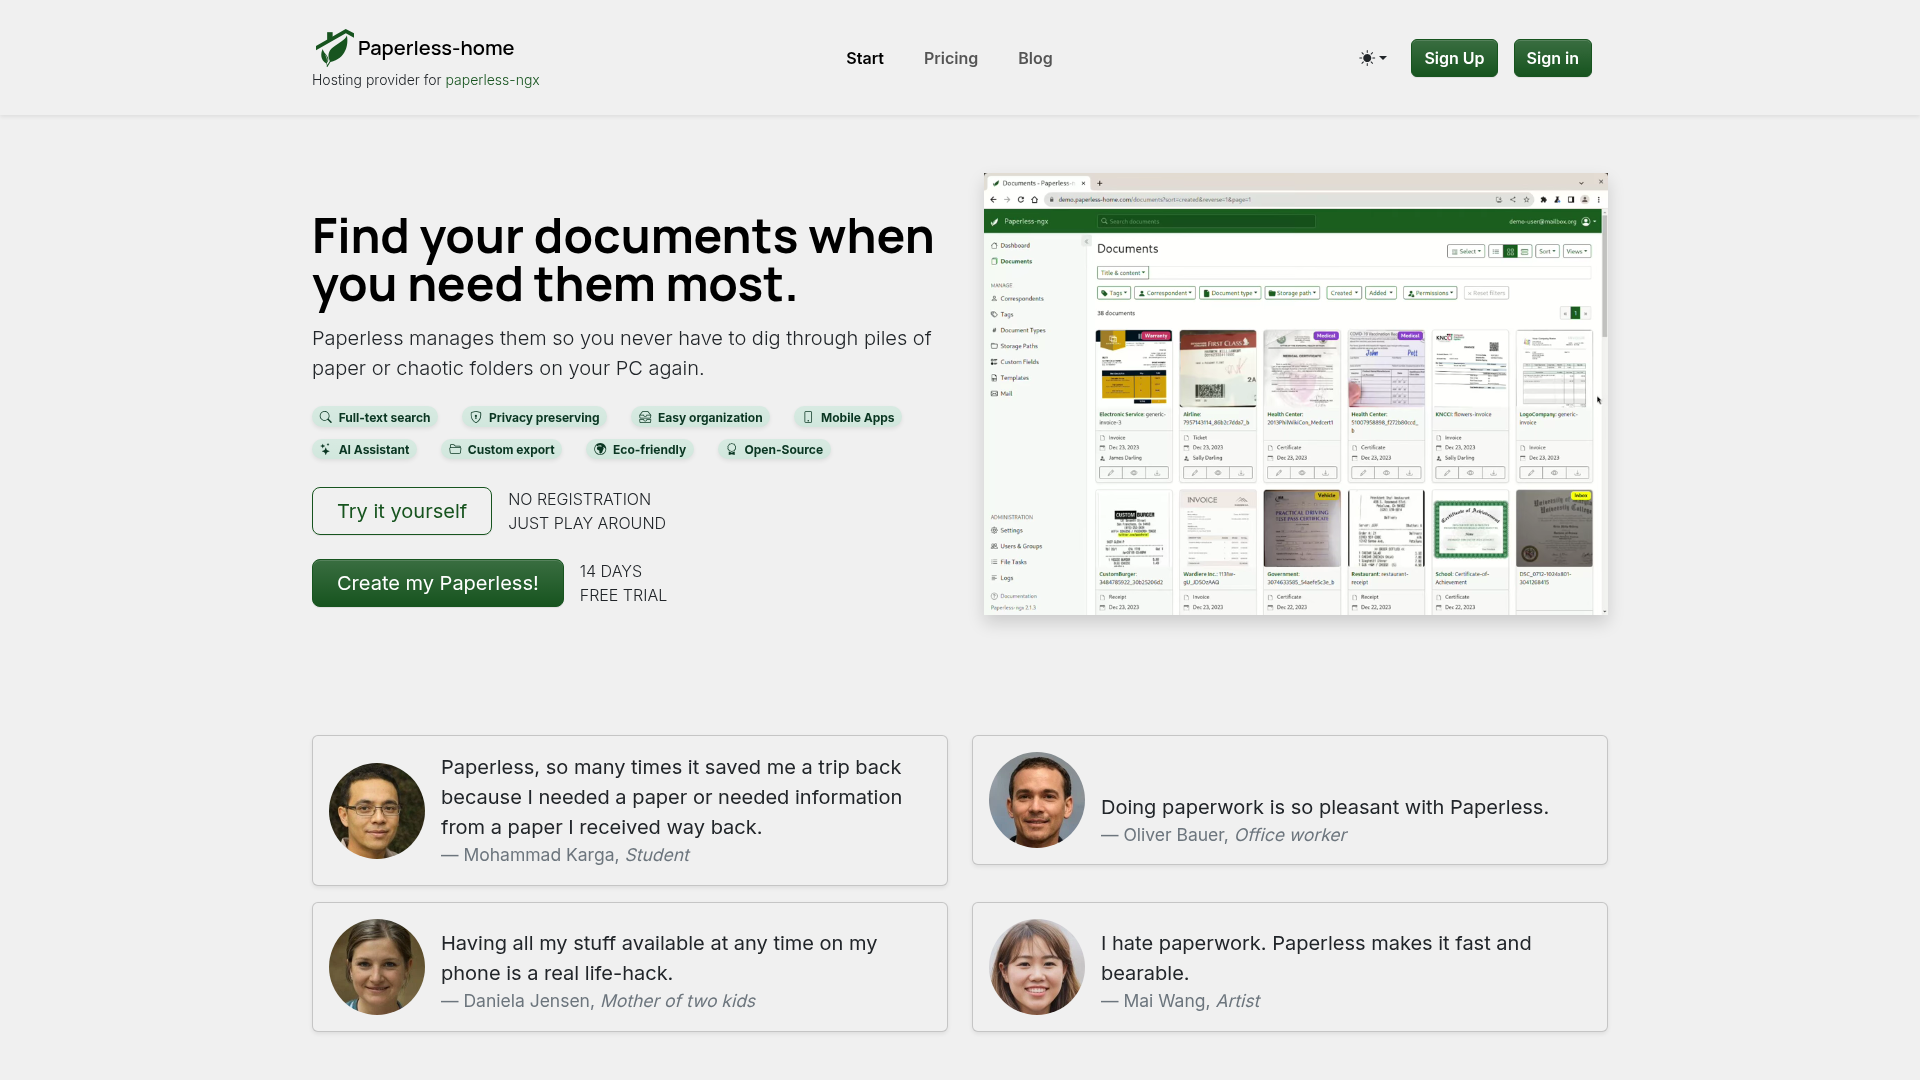This screenshot has width=1920, height=1080.
Task: Click the Privacy preserving shield icon
Action: (x=476, y=418)
